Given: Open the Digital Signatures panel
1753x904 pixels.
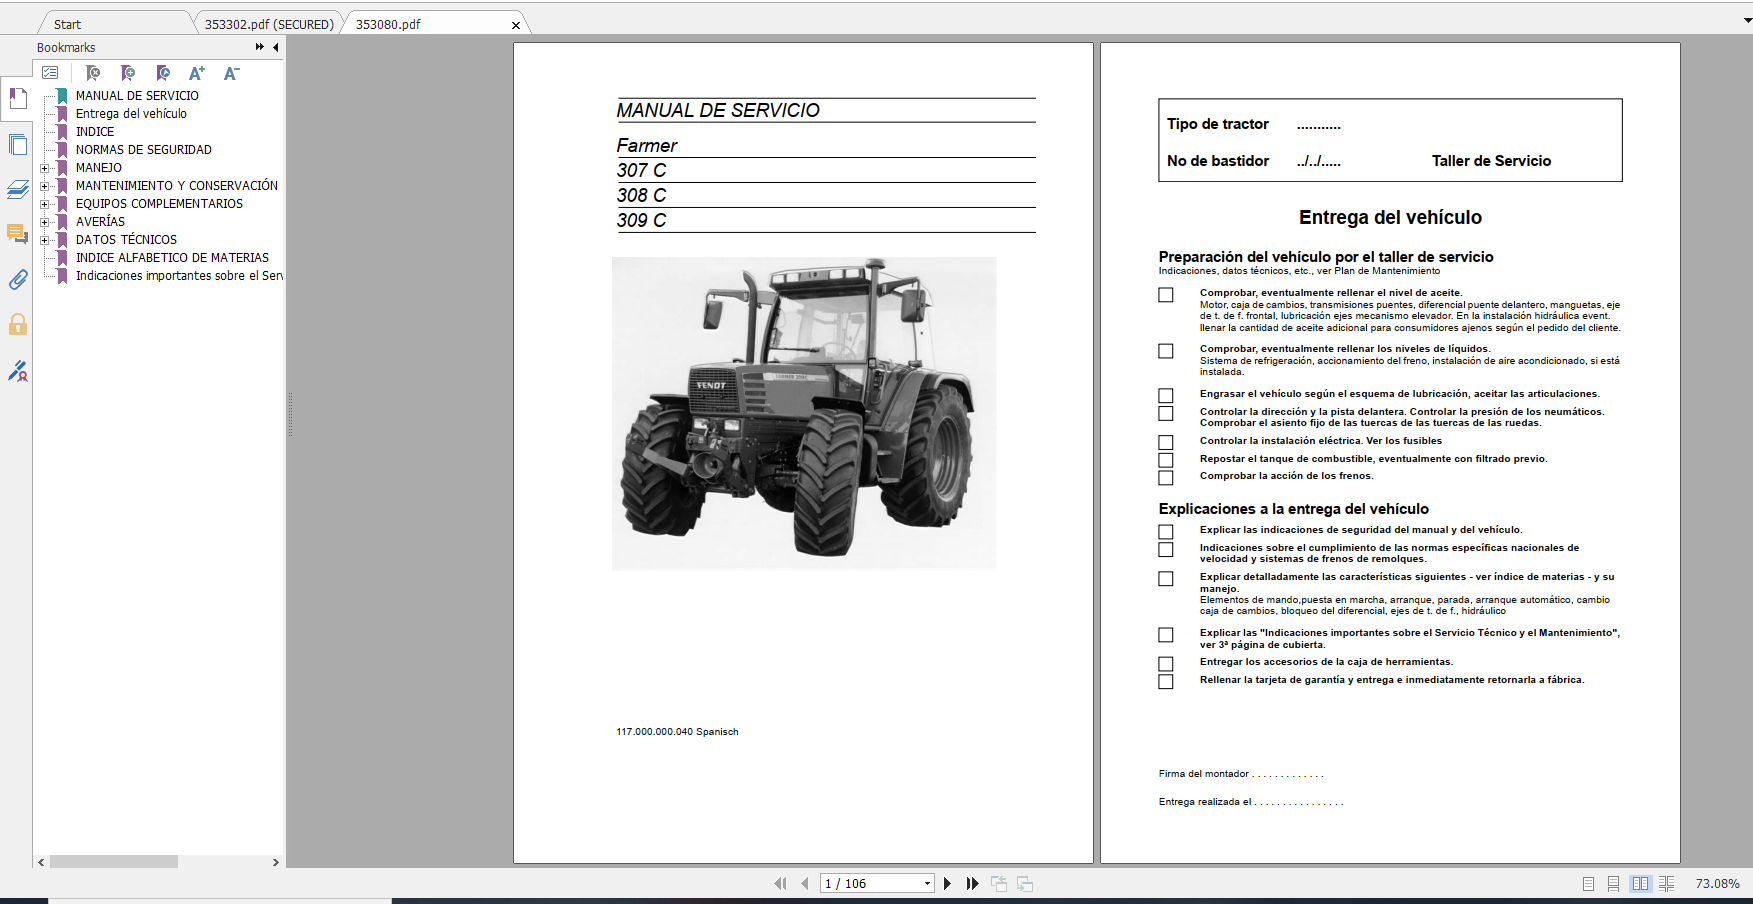Looking at the screenshot, I should 17,371.
